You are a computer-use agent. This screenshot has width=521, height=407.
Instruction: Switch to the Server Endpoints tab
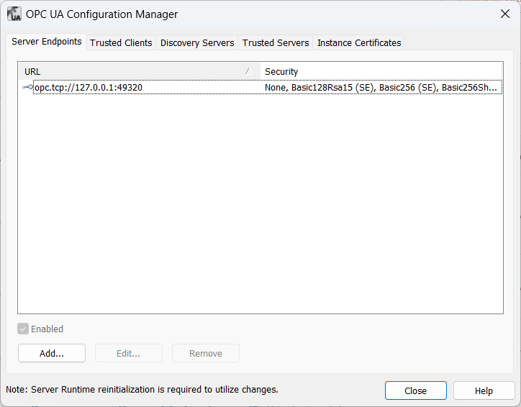coord(46,42)
